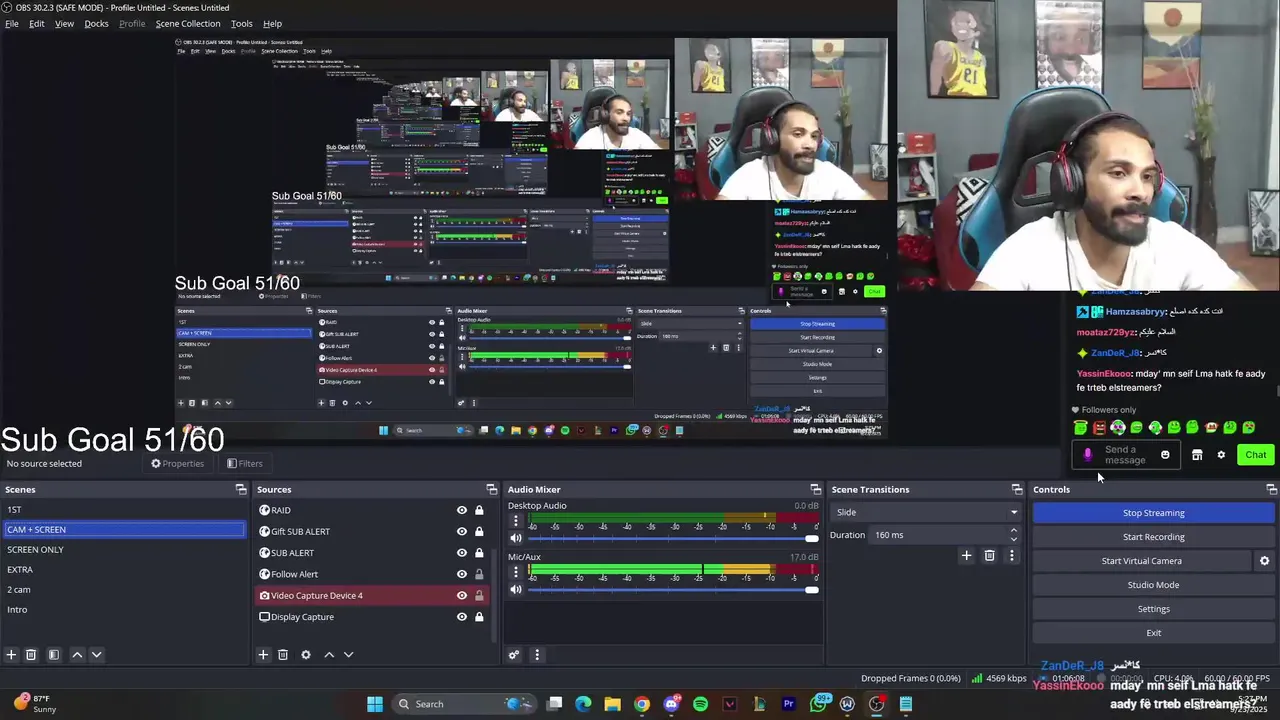The width and height of the screenshot is (1280, 720).
Task: Open scene filters icon in Scenes panel
Action: click(54, 655)
